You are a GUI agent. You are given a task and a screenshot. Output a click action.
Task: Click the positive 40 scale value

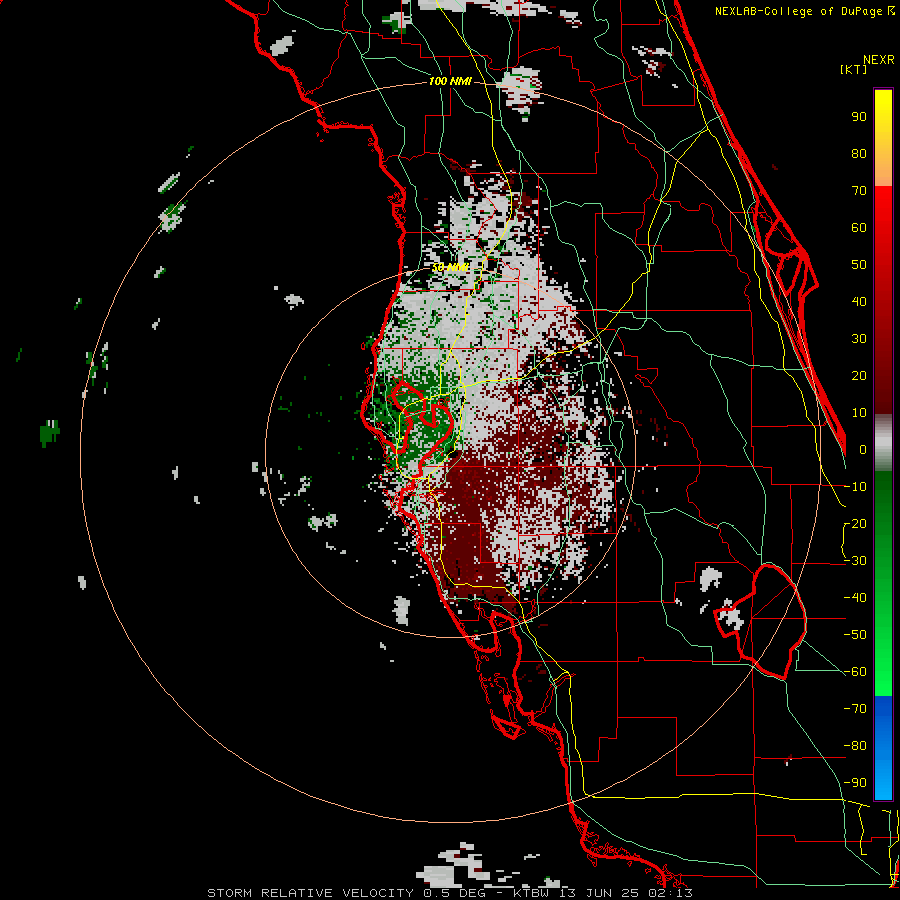tap(859, 301)
